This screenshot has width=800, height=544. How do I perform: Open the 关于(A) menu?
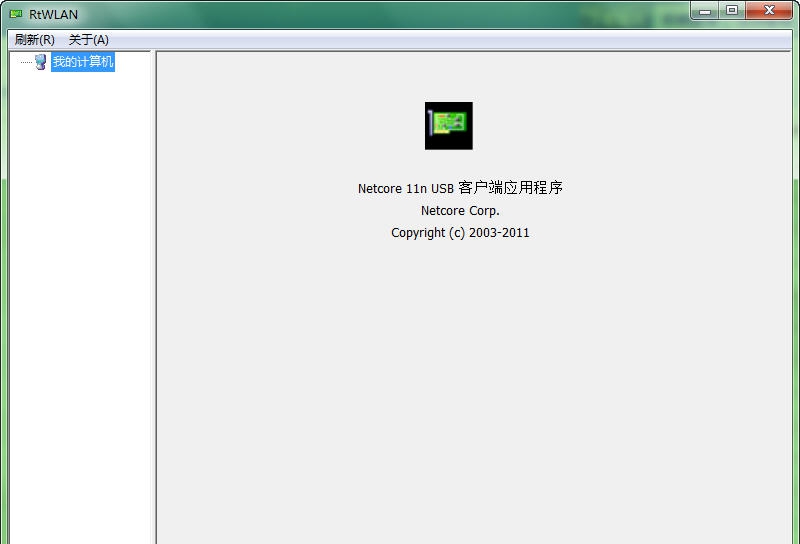click(x=89, y=39)
